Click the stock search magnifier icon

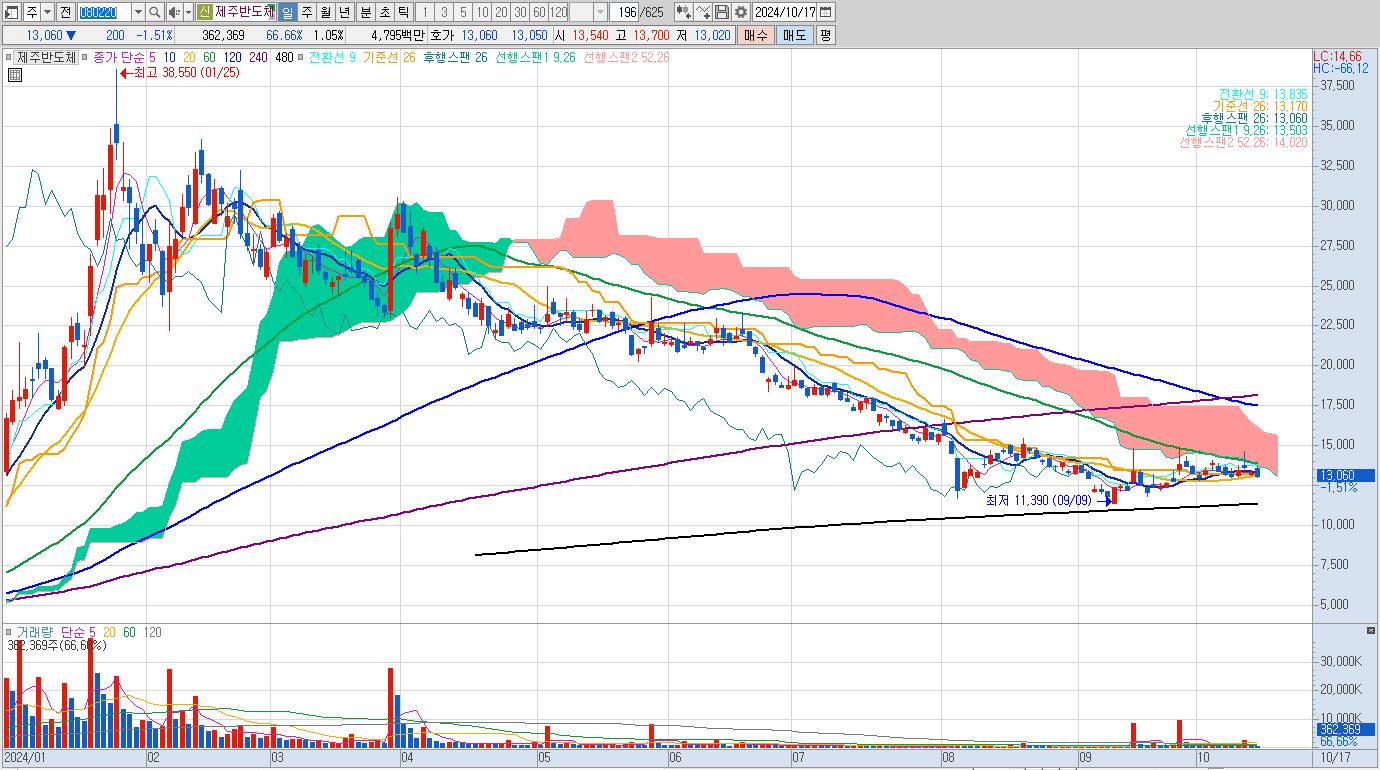tap(155, 12)
